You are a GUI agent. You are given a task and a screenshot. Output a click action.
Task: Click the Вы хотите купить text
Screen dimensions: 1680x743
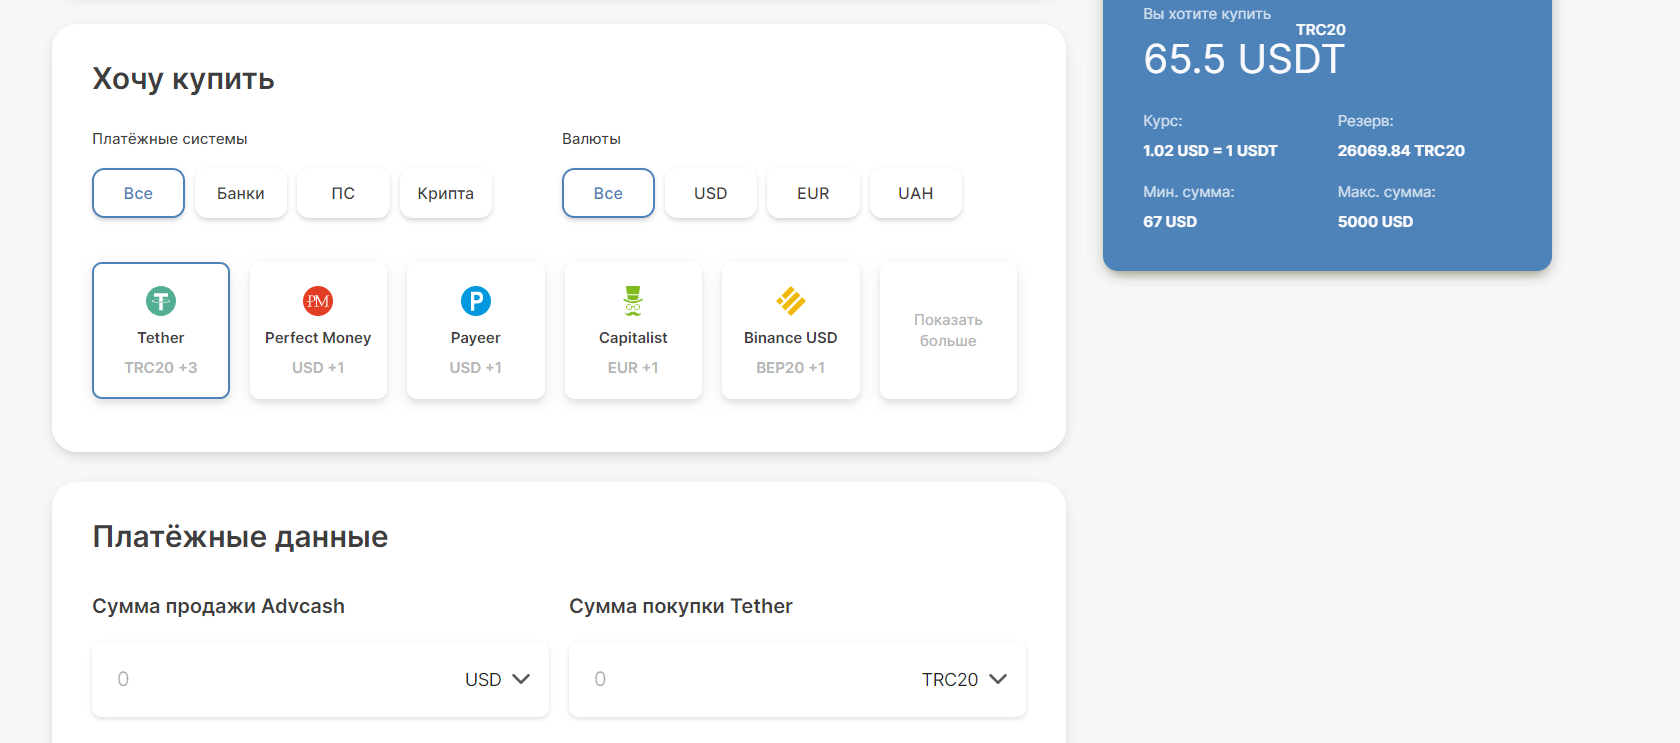click(x=1207, y=14)
